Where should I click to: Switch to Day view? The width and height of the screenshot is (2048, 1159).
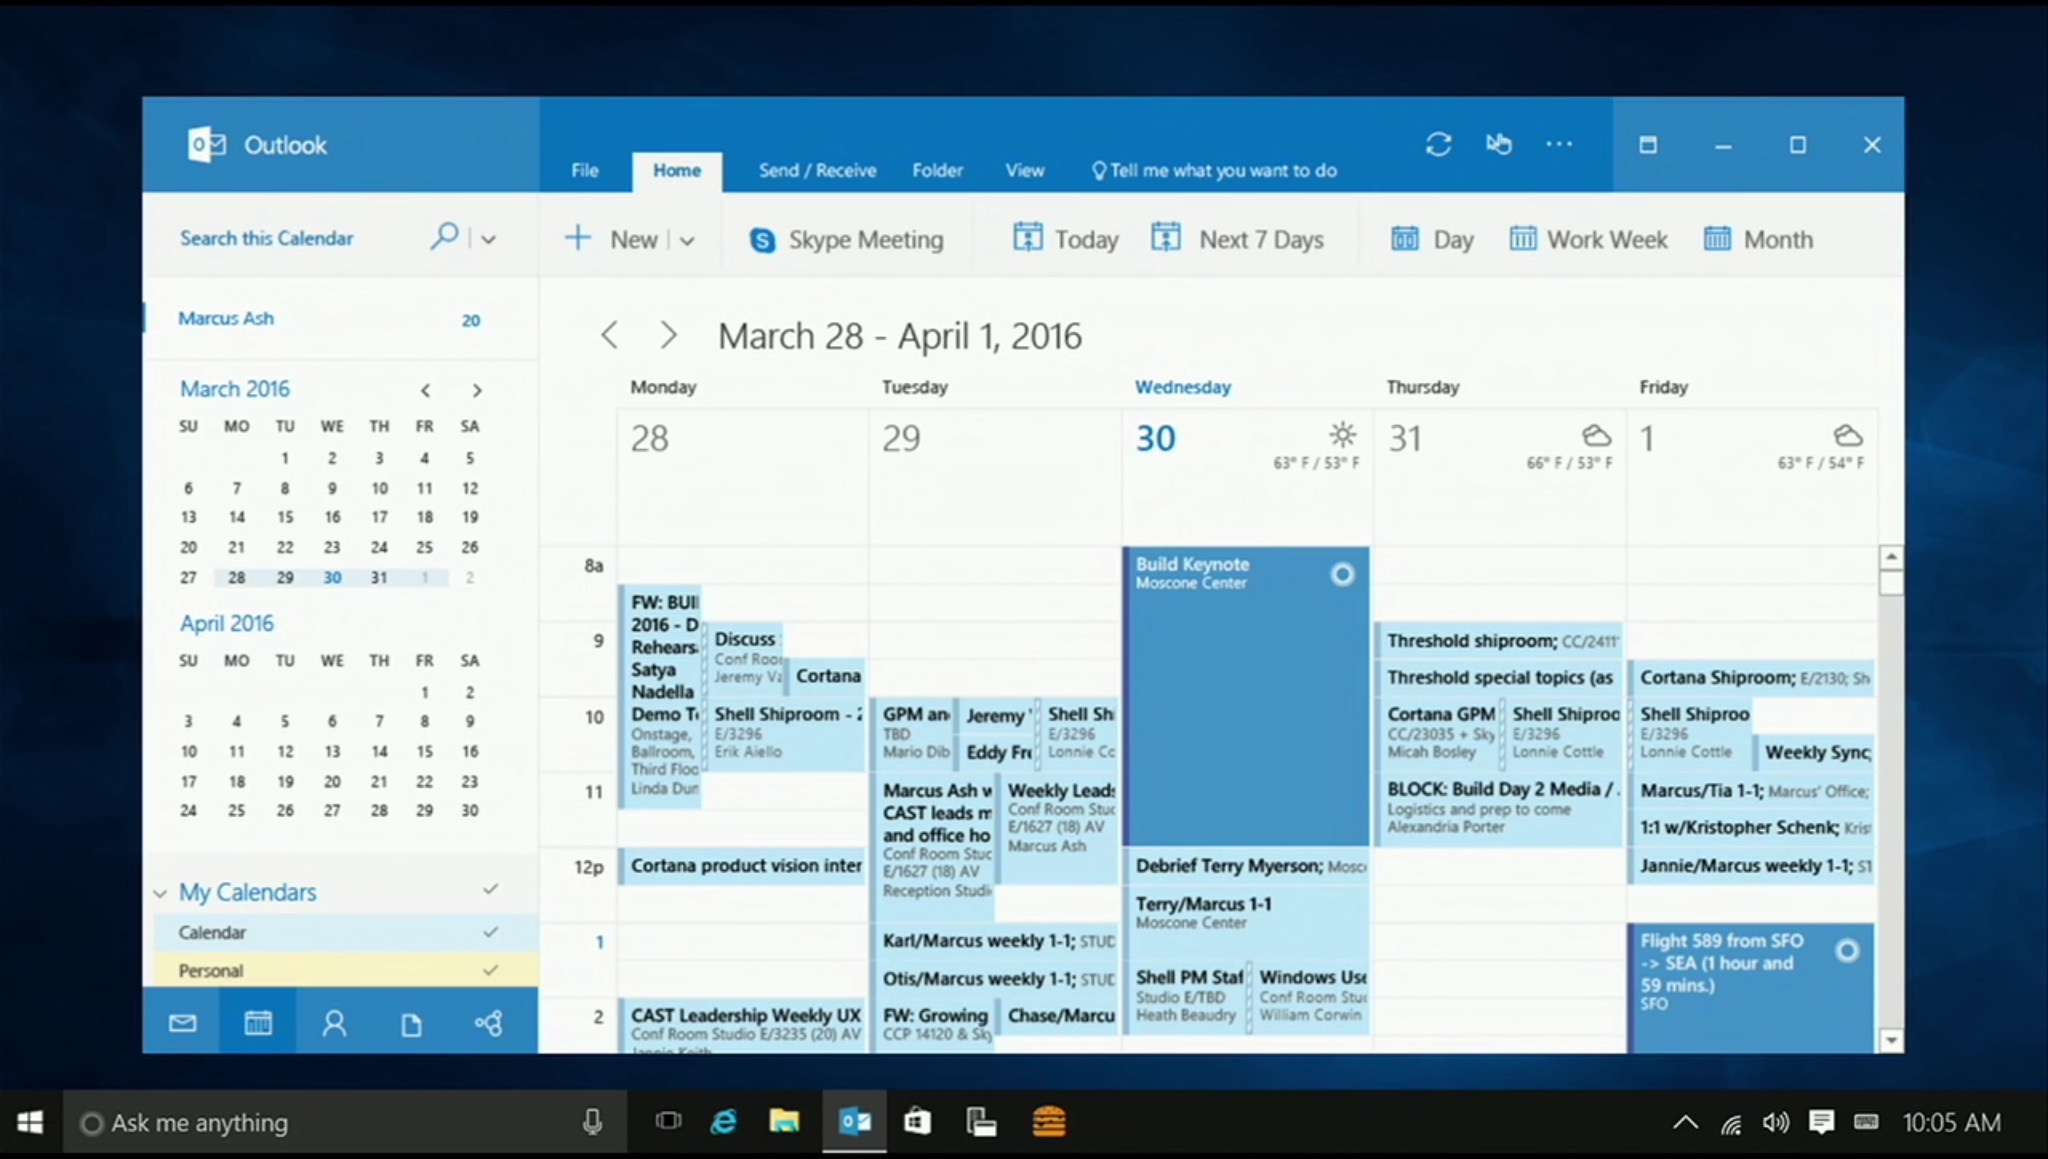tap(1432, 239)
